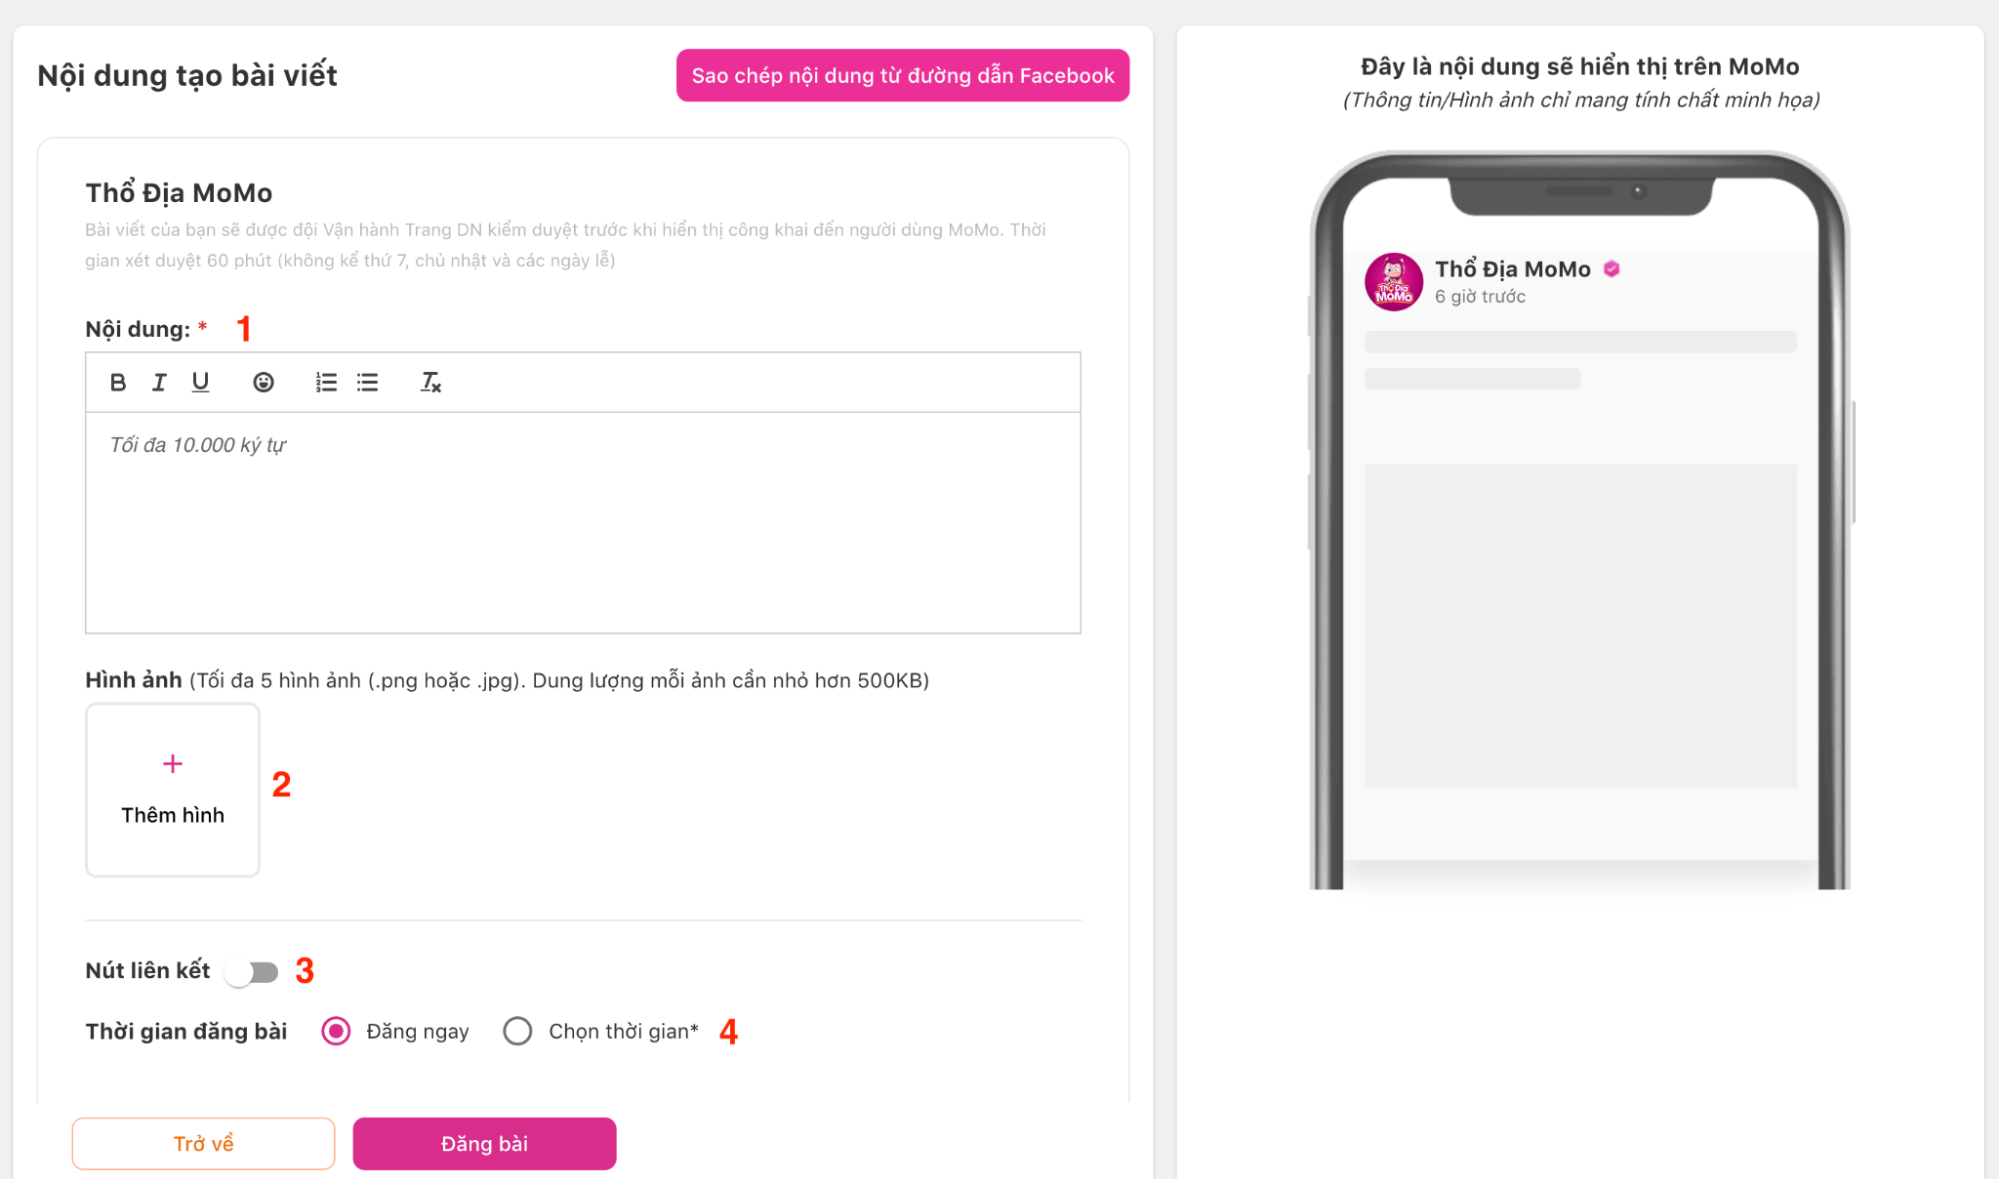Image resolution: width=1999 pixels, height=1180 pixels.
Task: Click Sao chép nội dung từ đường dẫn Facebook
Action: (x=903, y=74)
